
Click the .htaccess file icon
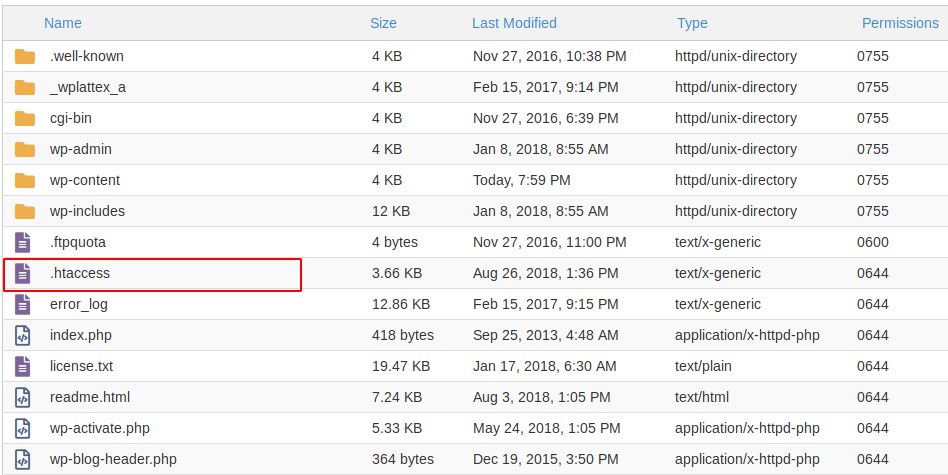23,273
